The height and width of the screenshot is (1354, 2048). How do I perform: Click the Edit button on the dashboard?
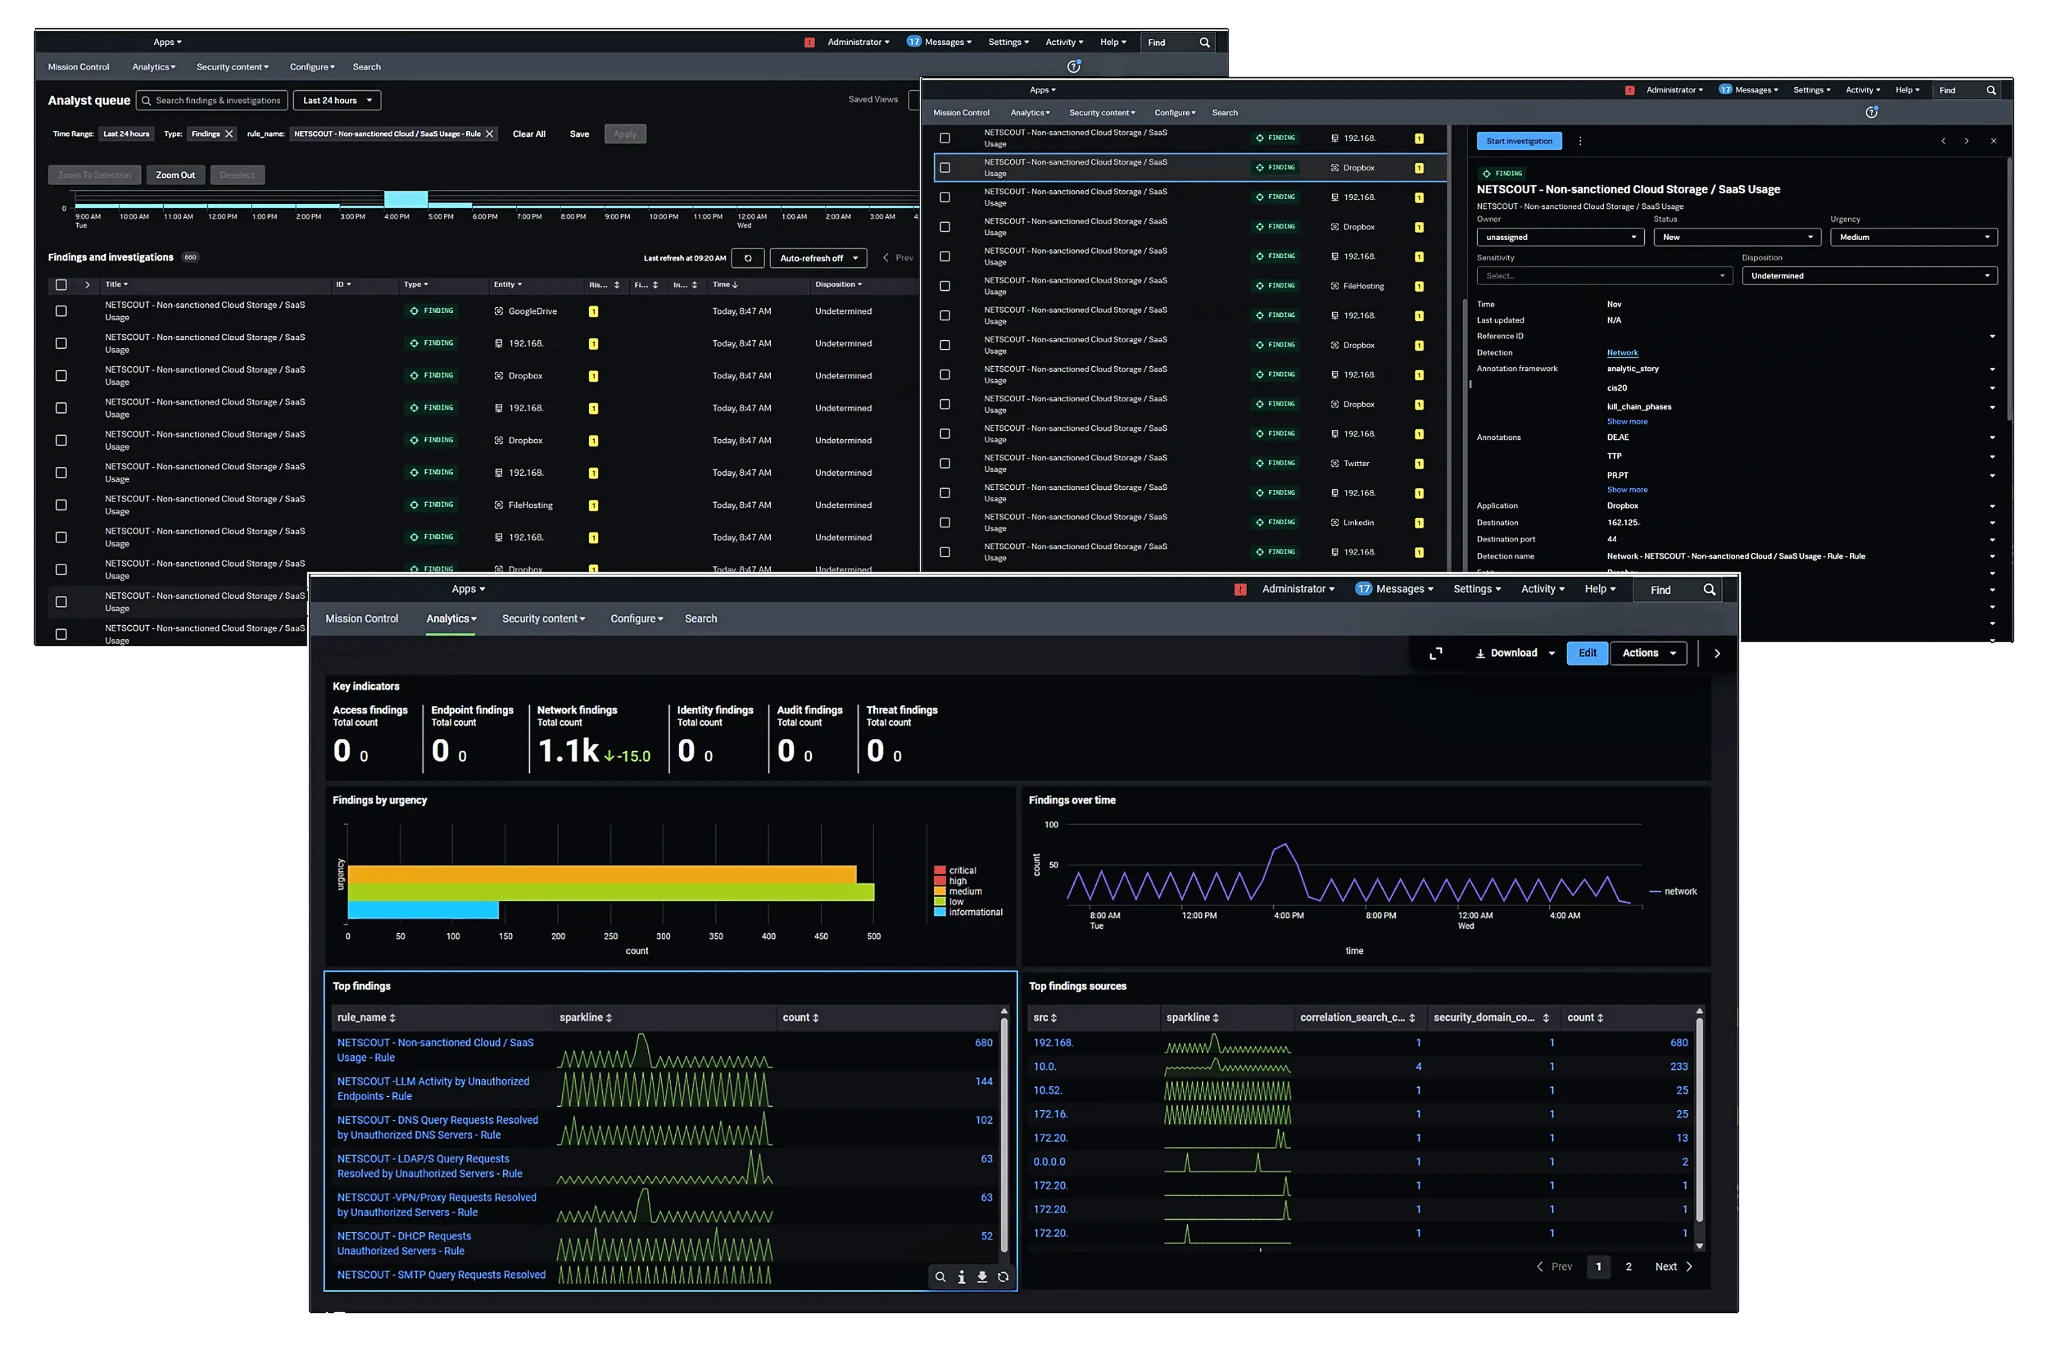pos(1588,653)
